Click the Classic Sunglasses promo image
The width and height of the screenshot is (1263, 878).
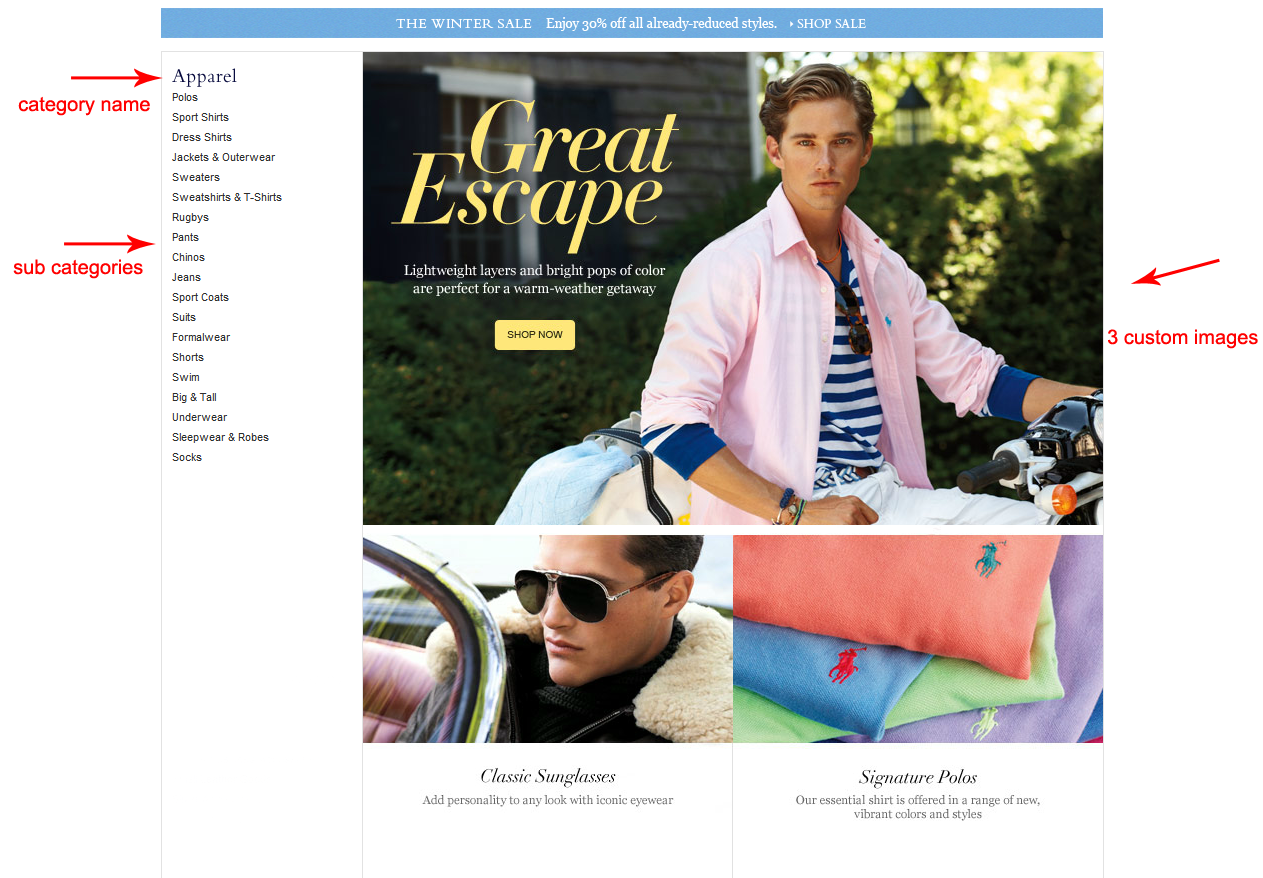coord(548,639)
